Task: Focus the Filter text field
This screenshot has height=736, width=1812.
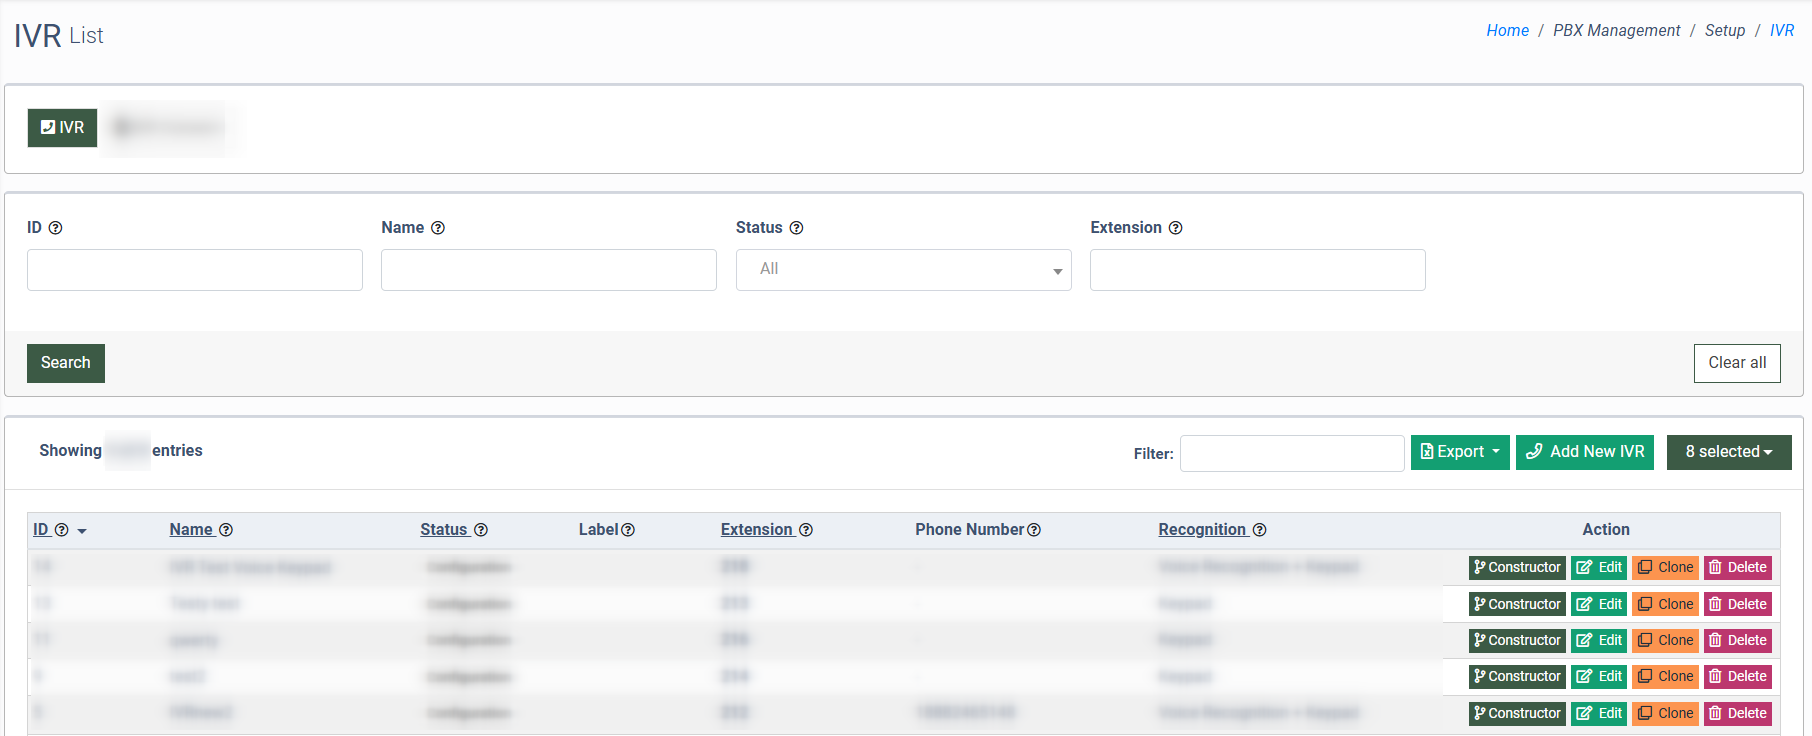Action: (1291, 453)
